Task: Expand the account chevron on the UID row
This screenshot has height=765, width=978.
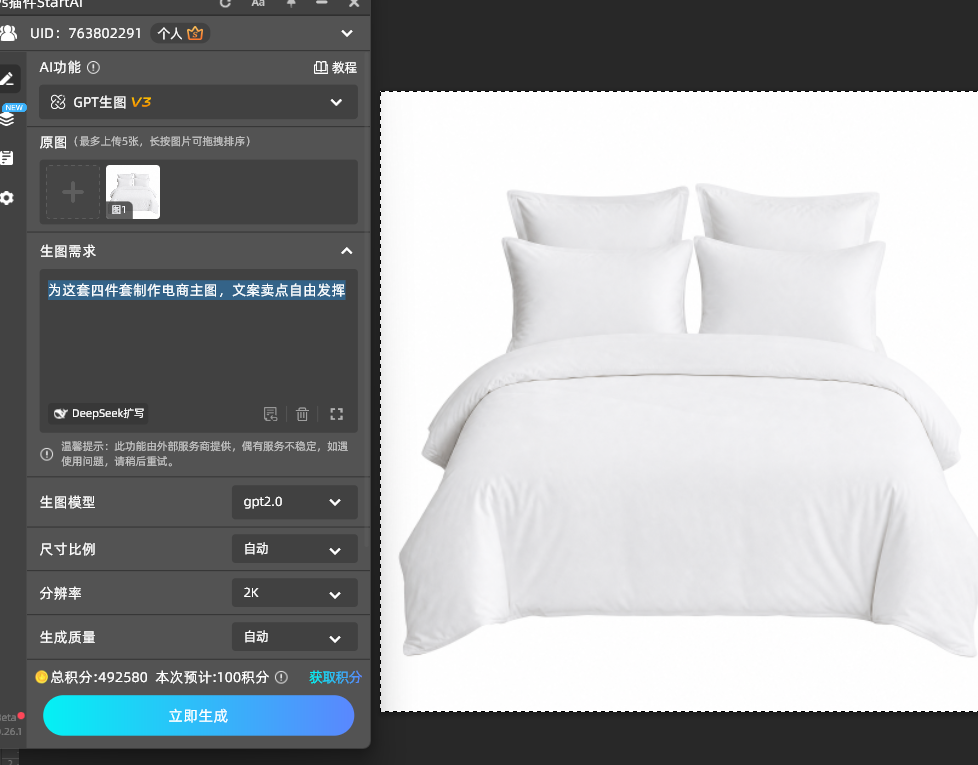Action: [347, 33]
